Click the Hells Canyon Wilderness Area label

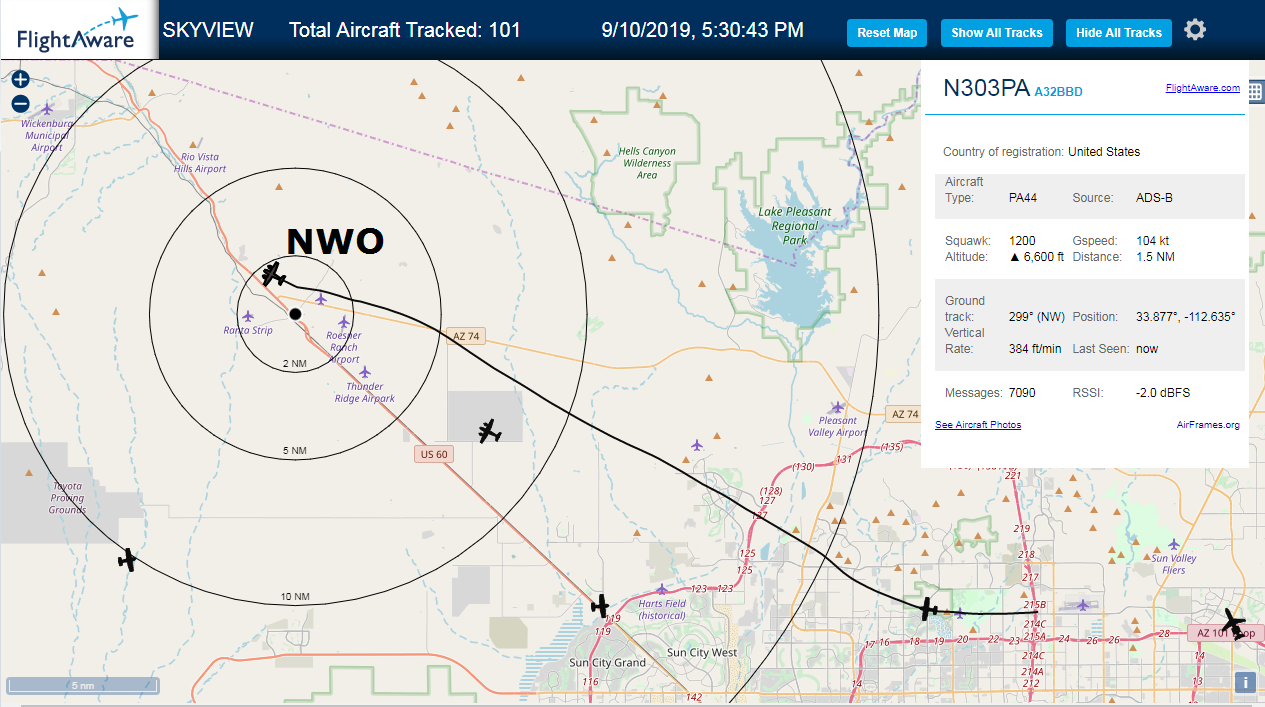(647, 163)
